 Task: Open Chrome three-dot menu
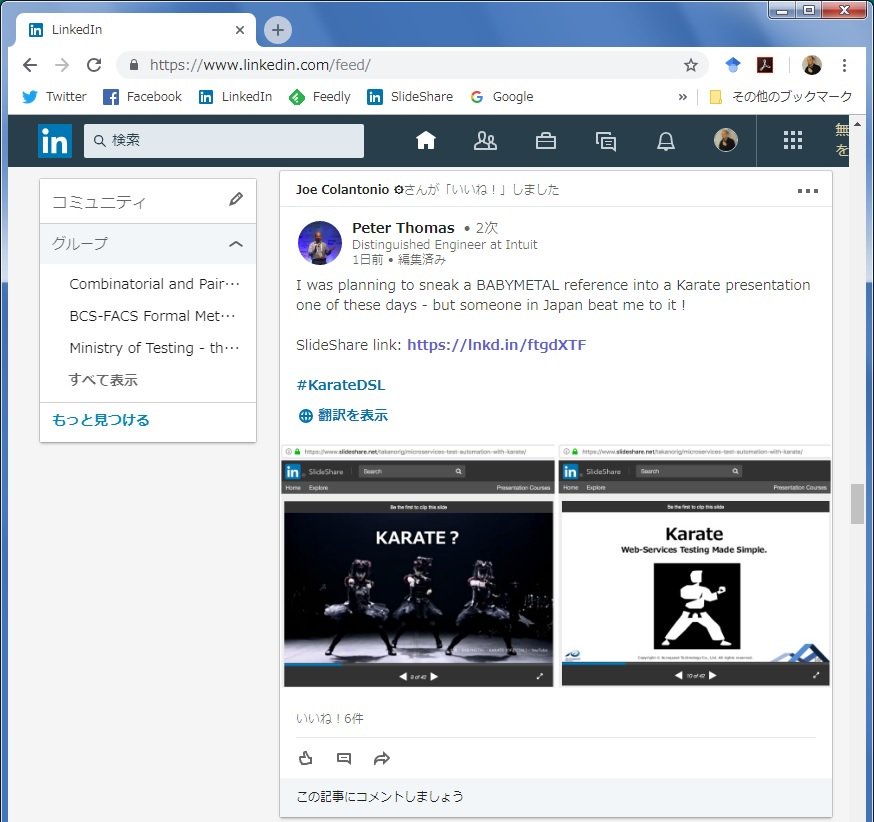pyautogui.click(x=844, y=65)
